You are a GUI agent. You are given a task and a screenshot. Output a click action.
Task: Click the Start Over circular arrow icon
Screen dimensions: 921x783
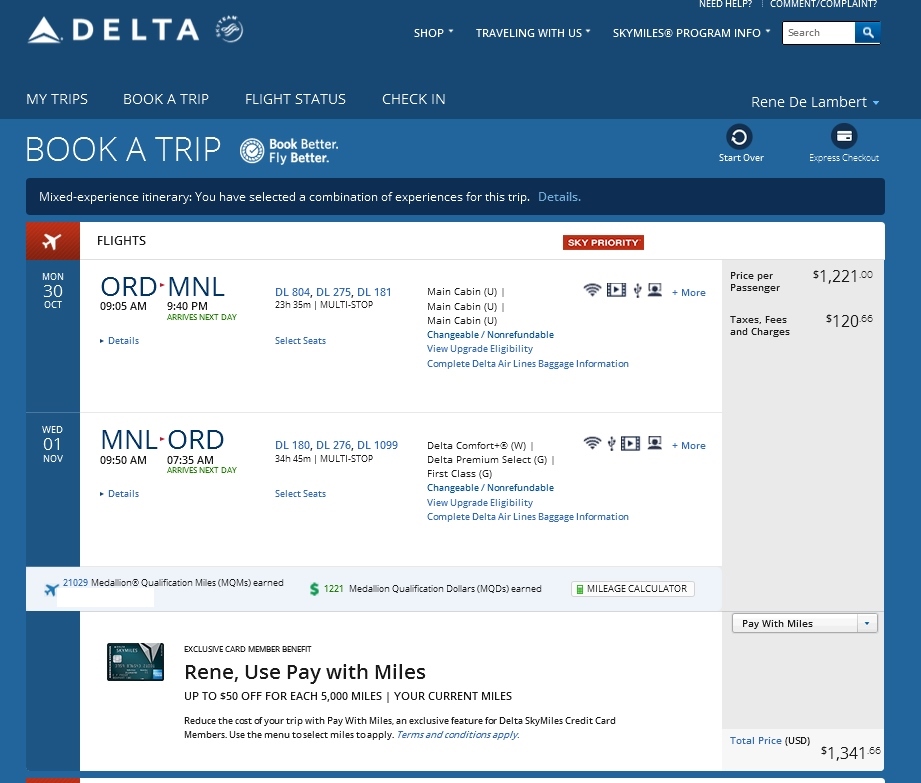point(740,137)
